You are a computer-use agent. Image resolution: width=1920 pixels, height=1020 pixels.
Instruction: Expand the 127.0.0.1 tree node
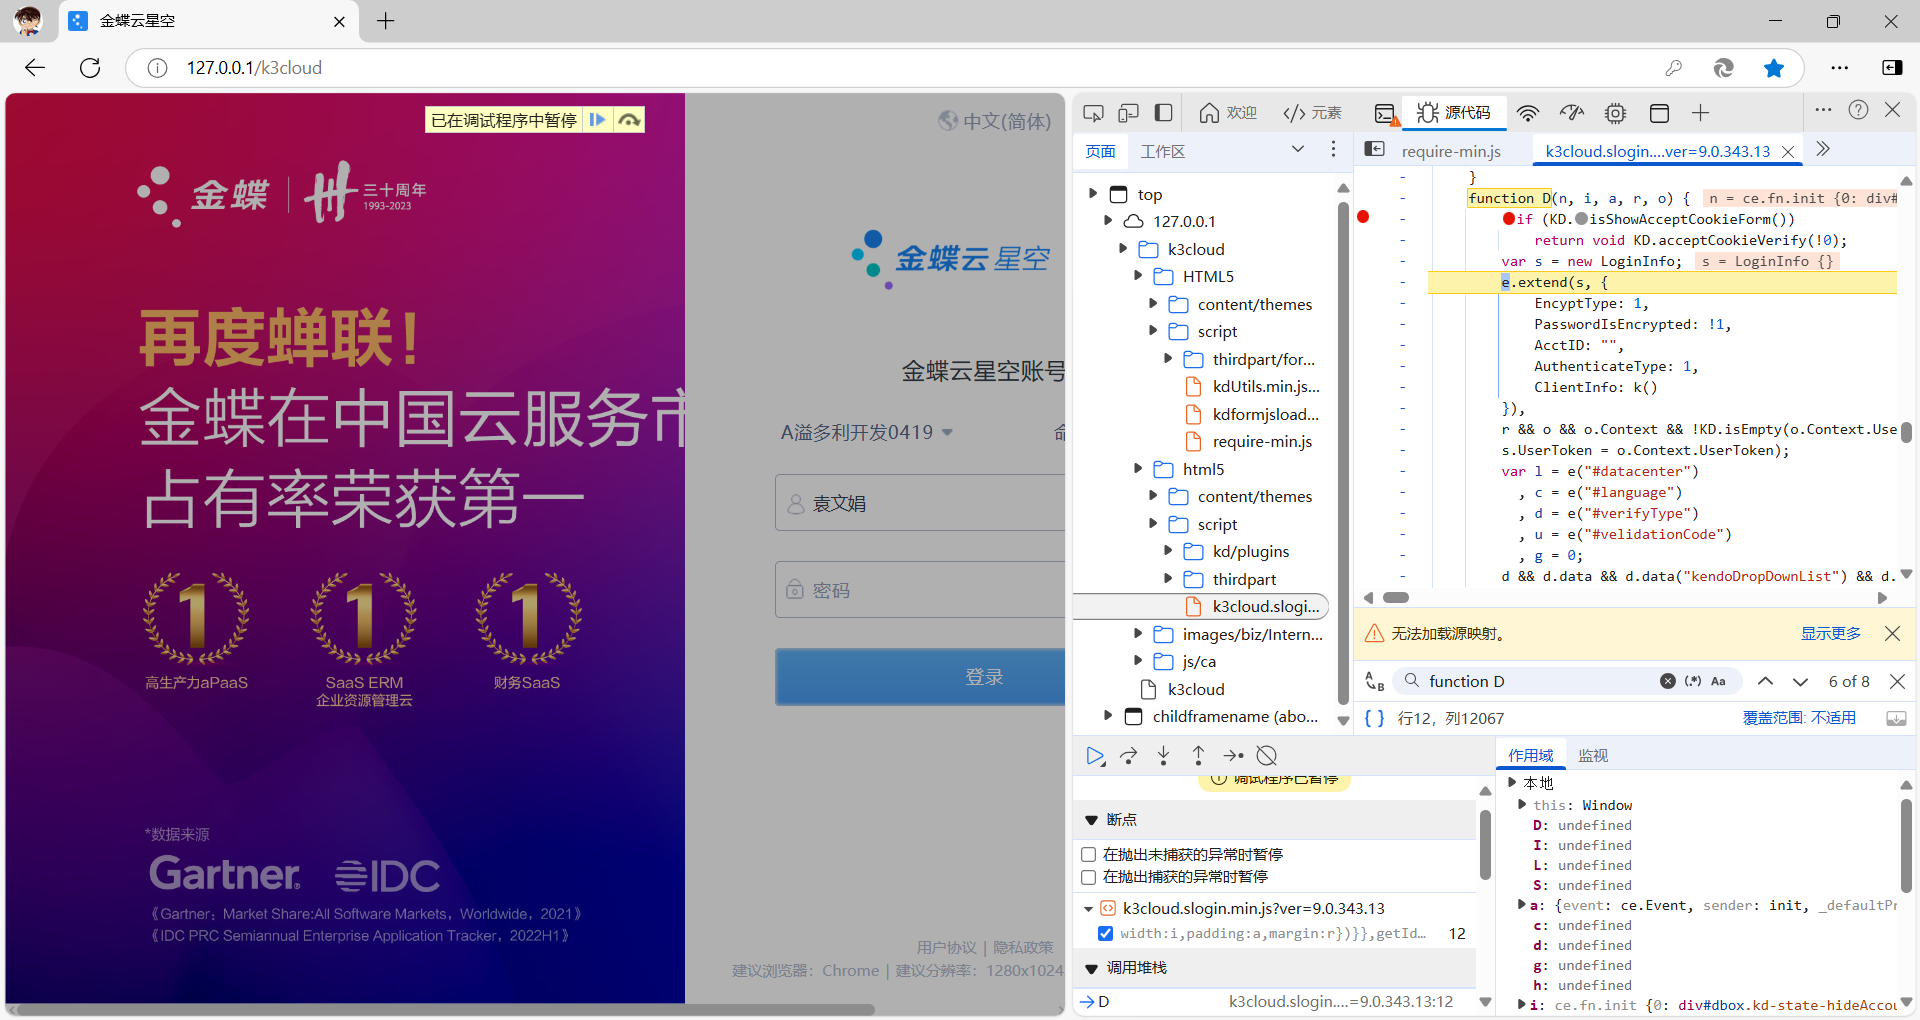coord(1108,221)
